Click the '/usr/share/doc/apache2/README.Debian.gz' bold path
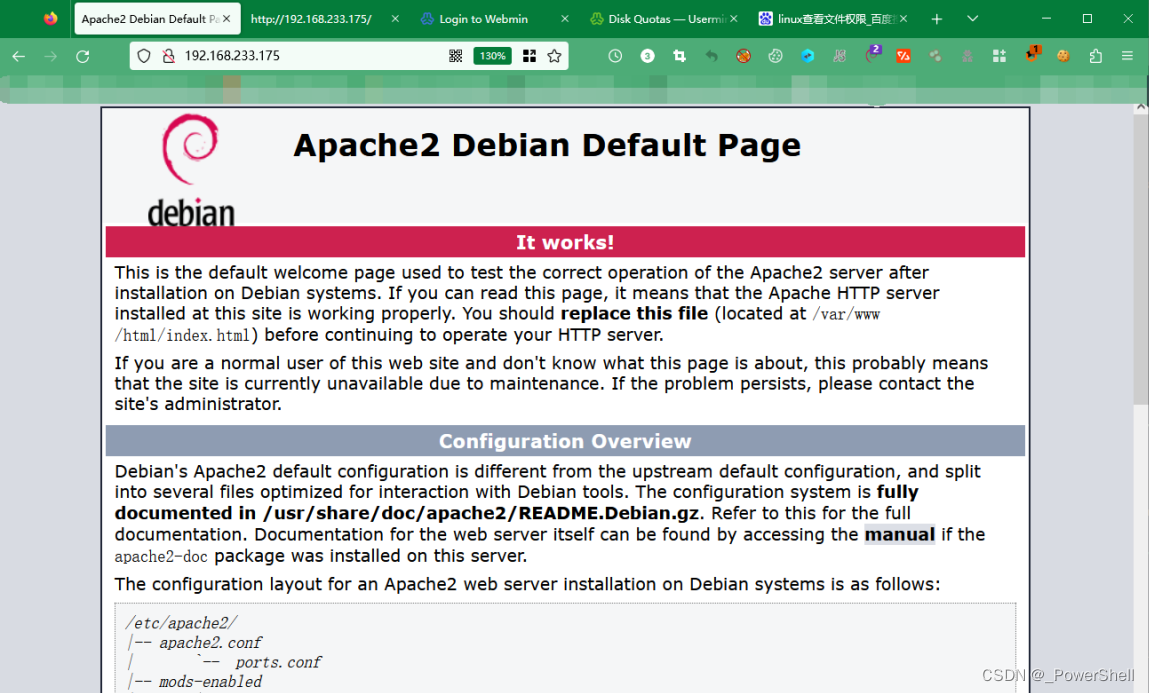The width and height of the screenshot is (1149, 693). (x=481, y=513)
